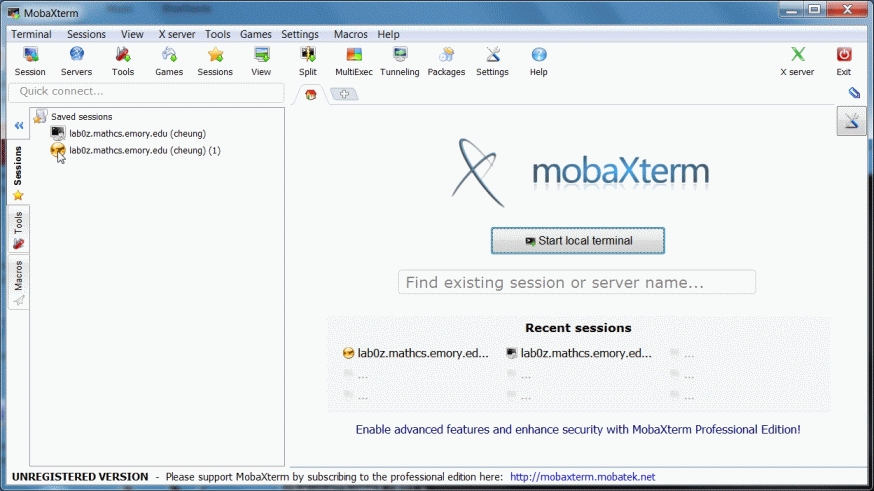Focus the Quick connect field
The height and width of the screenshot is (491, 874).
(x=147, y=92)
